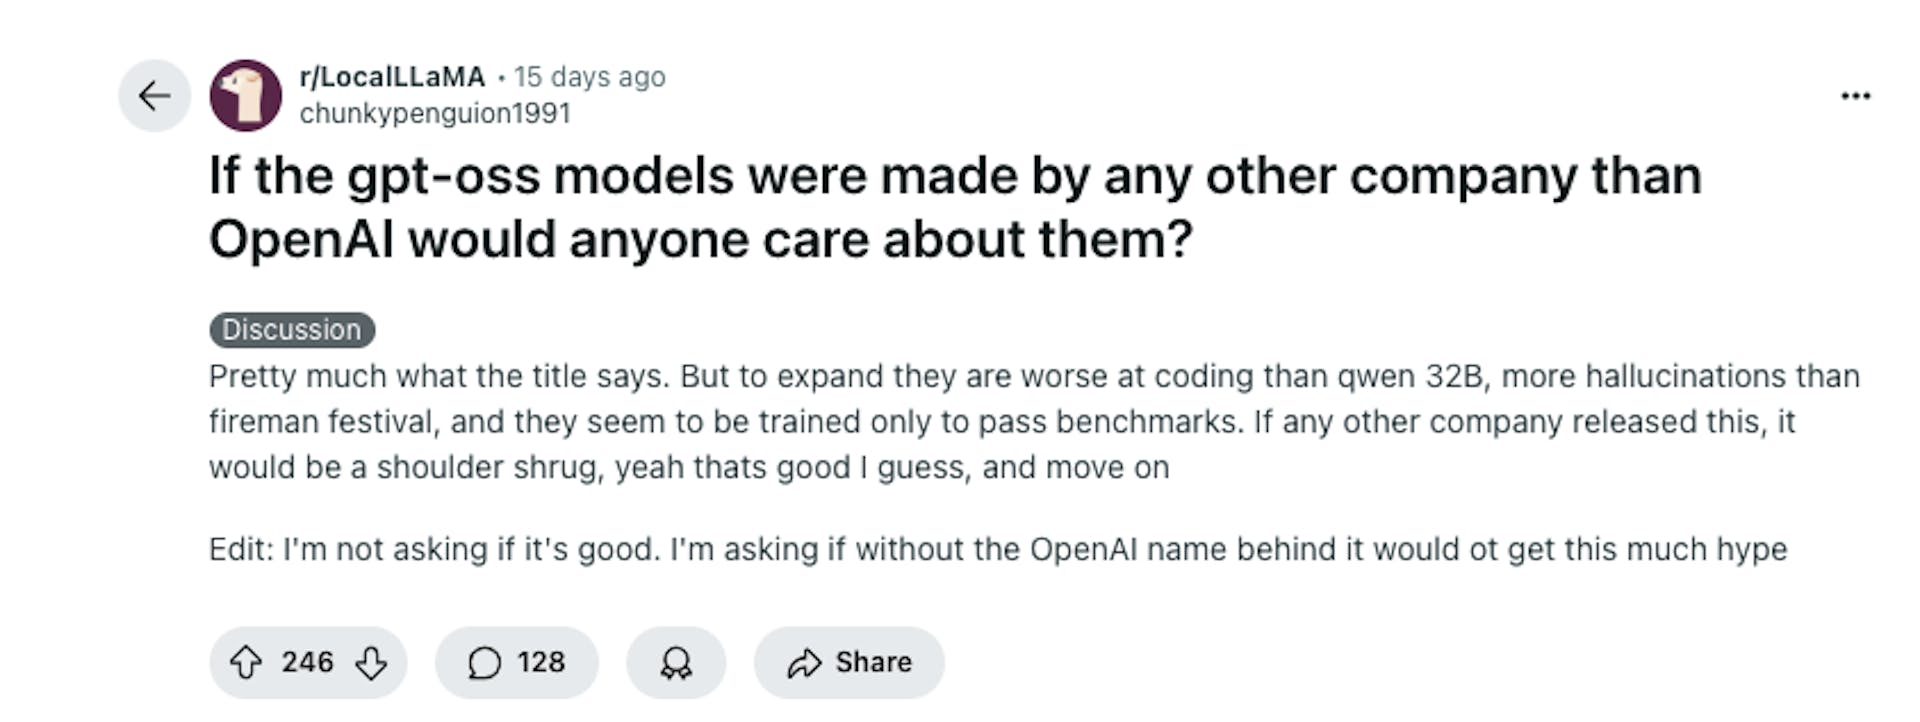Expand post options via the ellipsis menu
Image resolution: width=1920 pixels, height=722 pixels.
click(1855, 95)
